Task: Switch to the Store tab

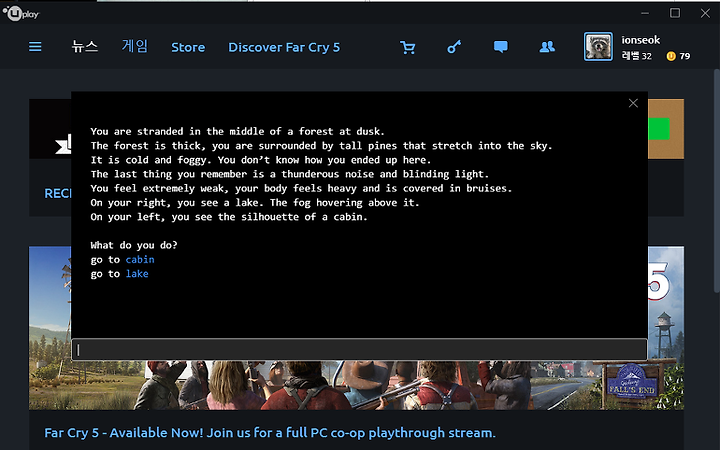Action: (x=188, y=47)
